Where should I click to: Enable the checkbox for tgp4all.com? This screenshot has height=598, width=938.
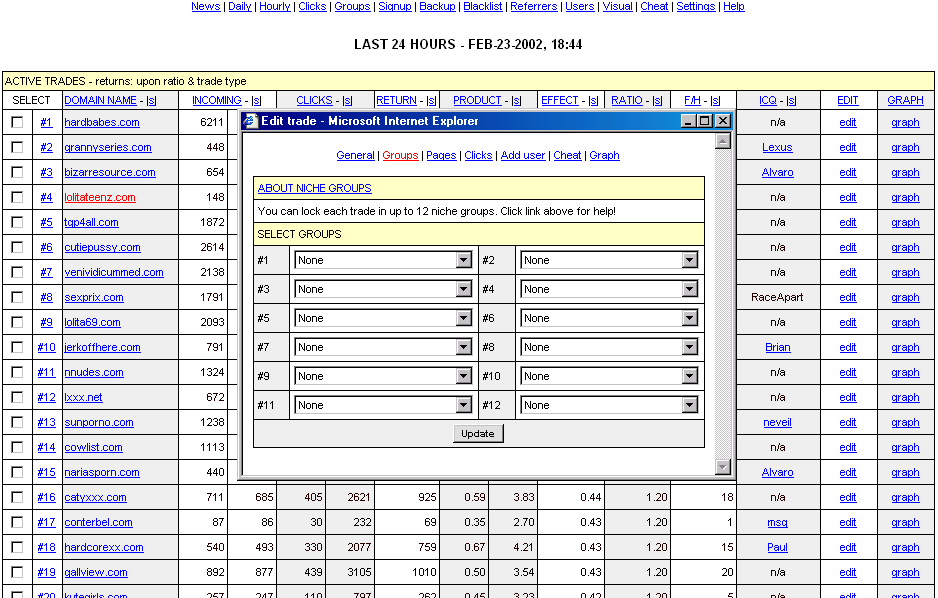tap(17, 222)
